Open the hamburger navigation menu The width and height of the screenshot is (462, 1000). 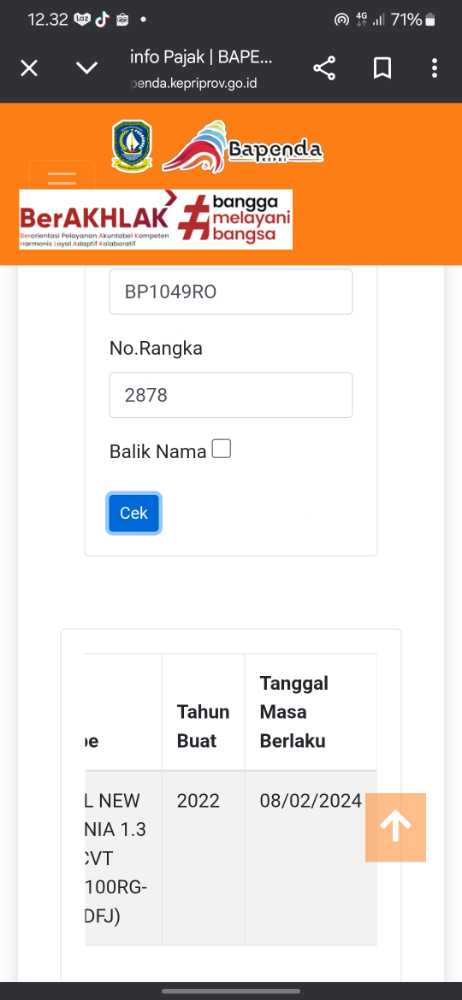coord(62,176)
